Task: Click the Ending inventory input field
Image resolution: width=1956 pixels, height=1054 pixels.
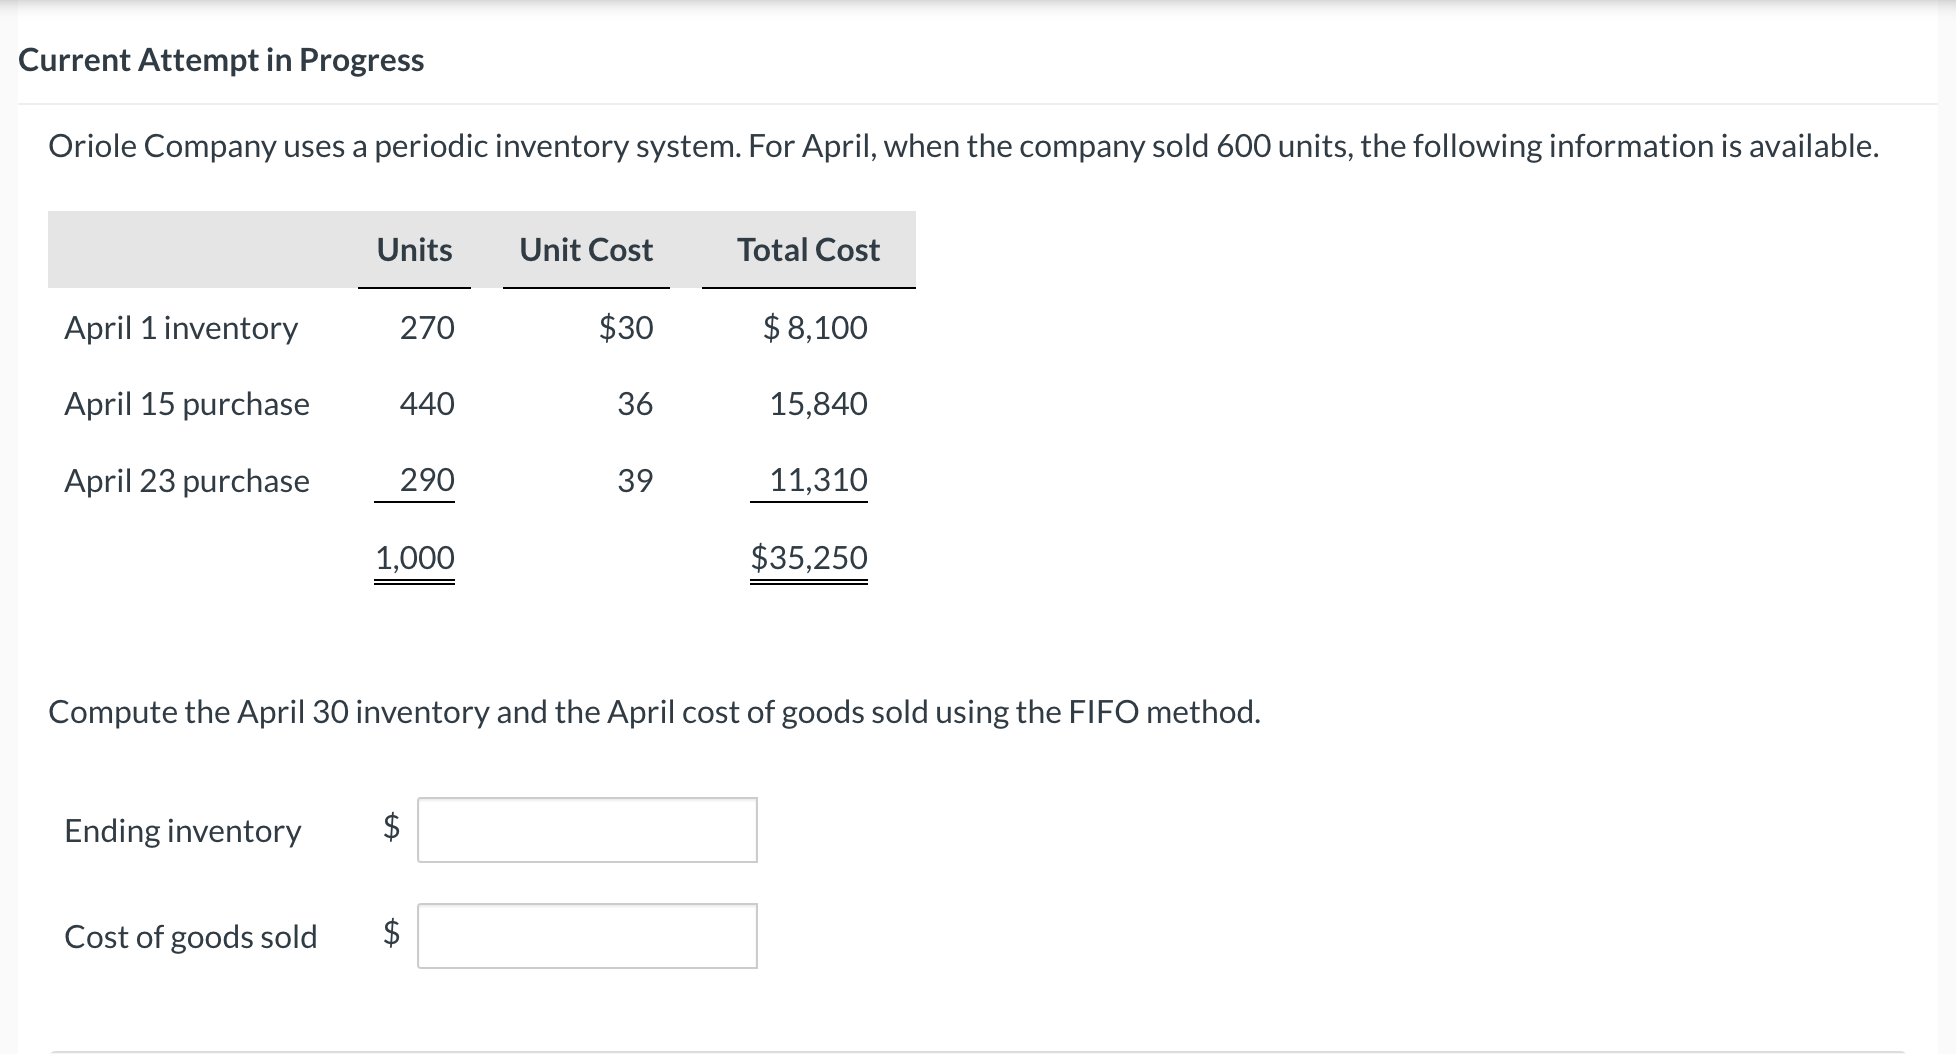Action: (x=587, y=830)
